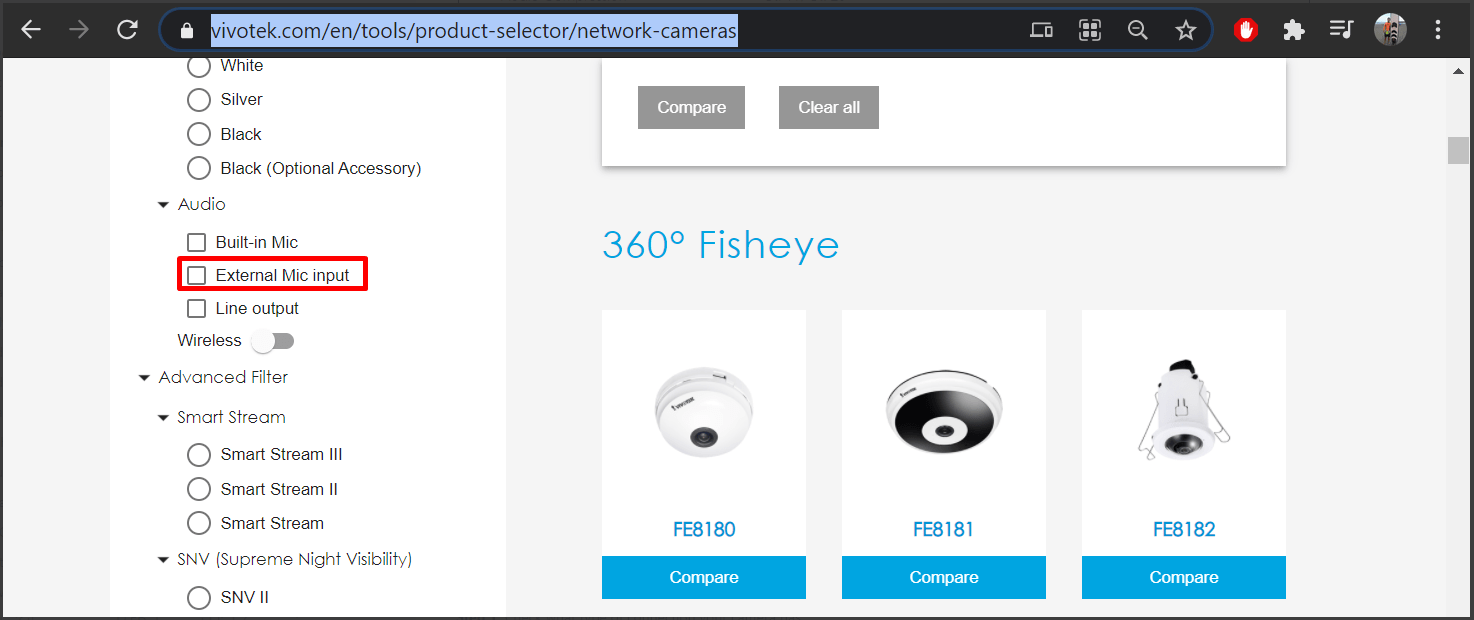Bookmark this page with the star icon
This screenshot has width=1474, height=620.
[1186, 29]
